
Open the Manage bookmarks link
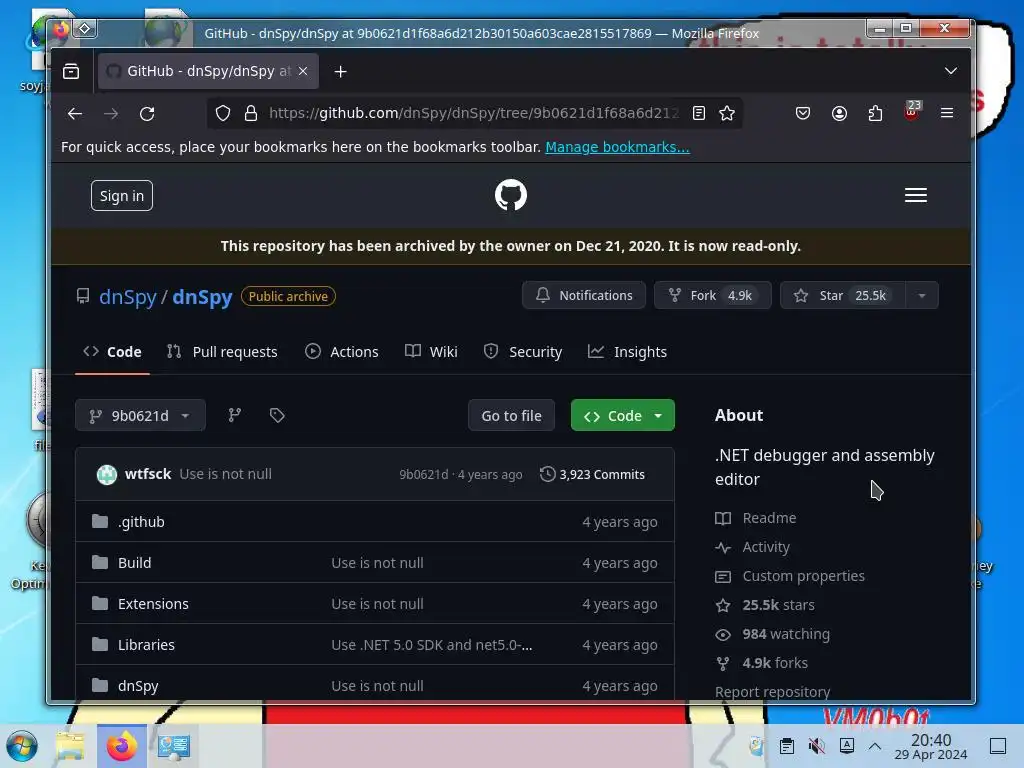617,147
